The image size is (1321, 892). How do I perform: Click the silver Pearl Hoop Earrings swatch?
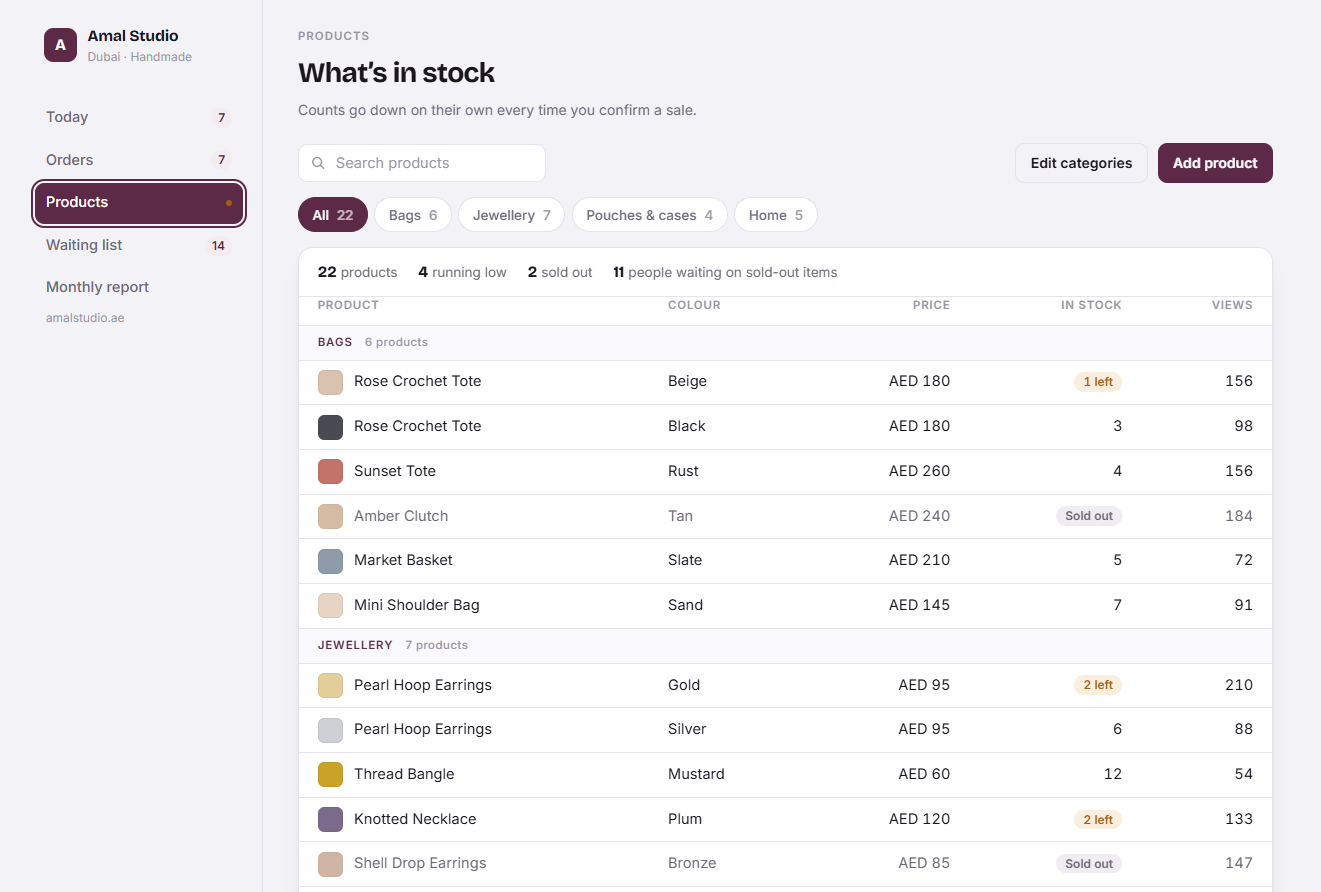(330, 730)
